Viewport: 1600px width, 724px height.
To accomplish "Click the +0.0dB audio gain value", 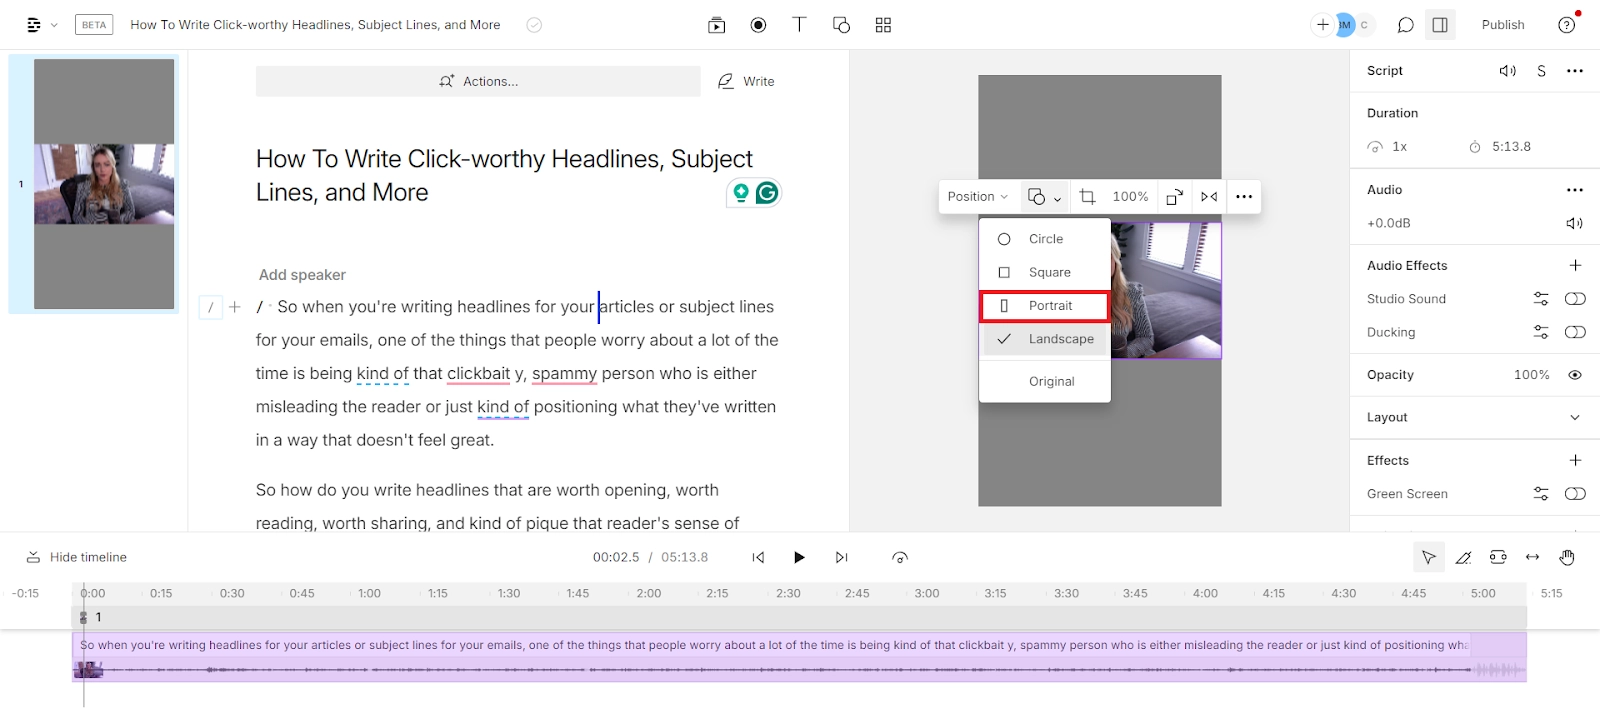I will pos(1389,224).
